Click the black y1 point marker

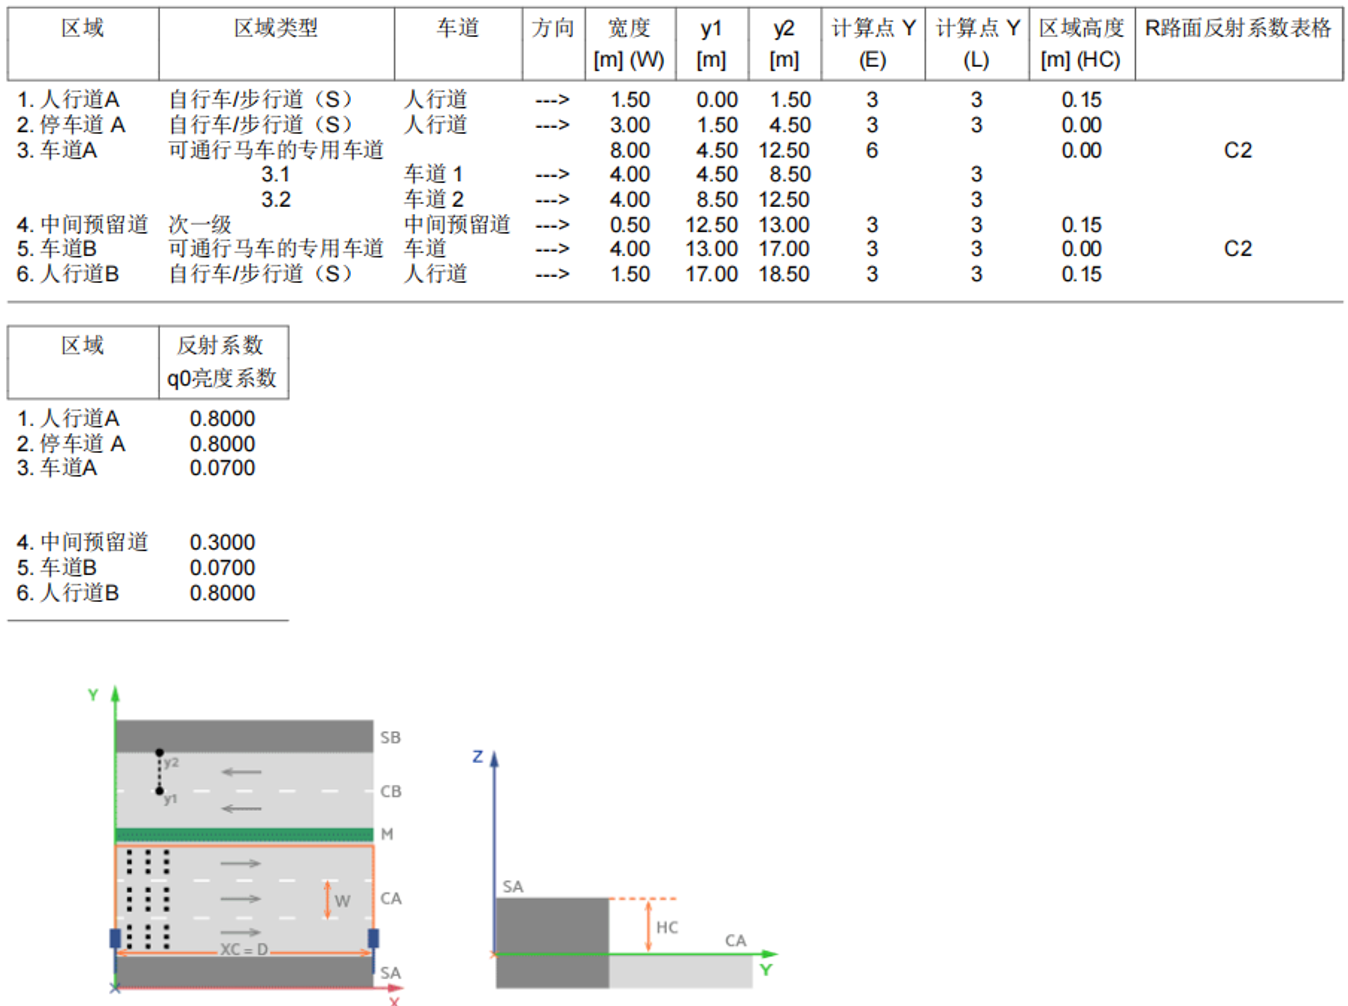[x=159, y=791]
